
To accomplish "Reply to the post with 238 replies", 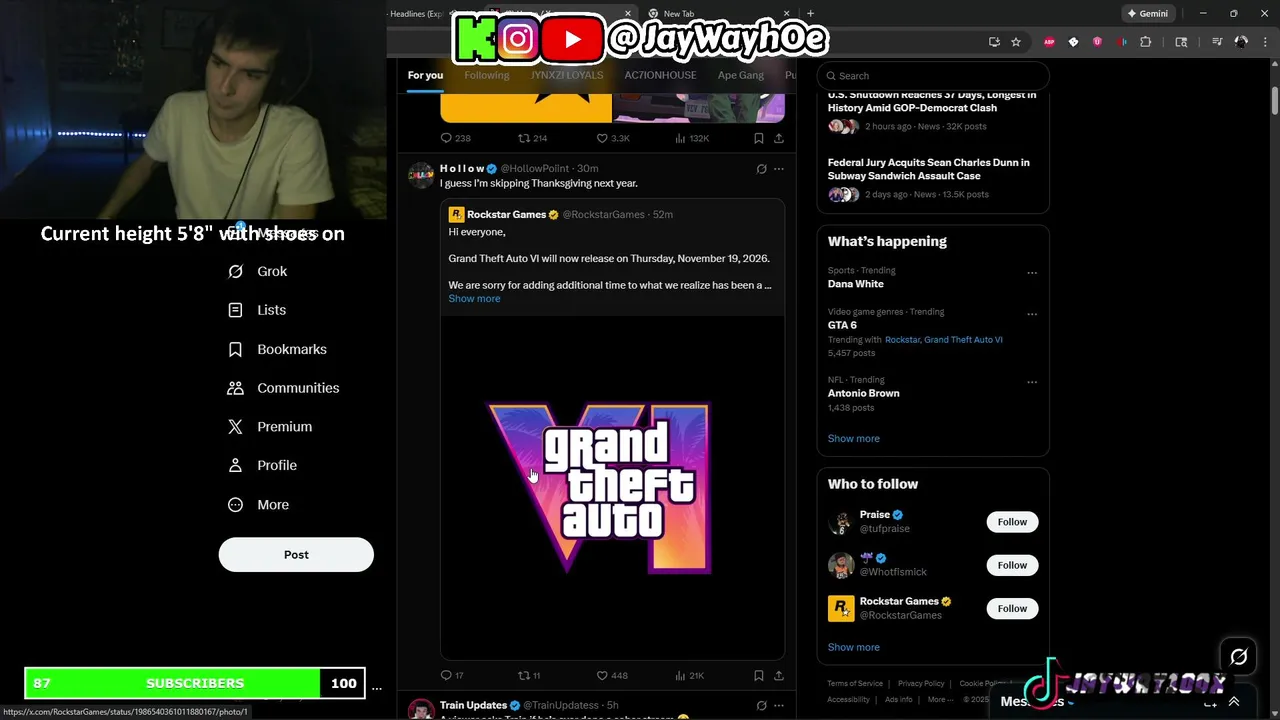I will (456, 138).
